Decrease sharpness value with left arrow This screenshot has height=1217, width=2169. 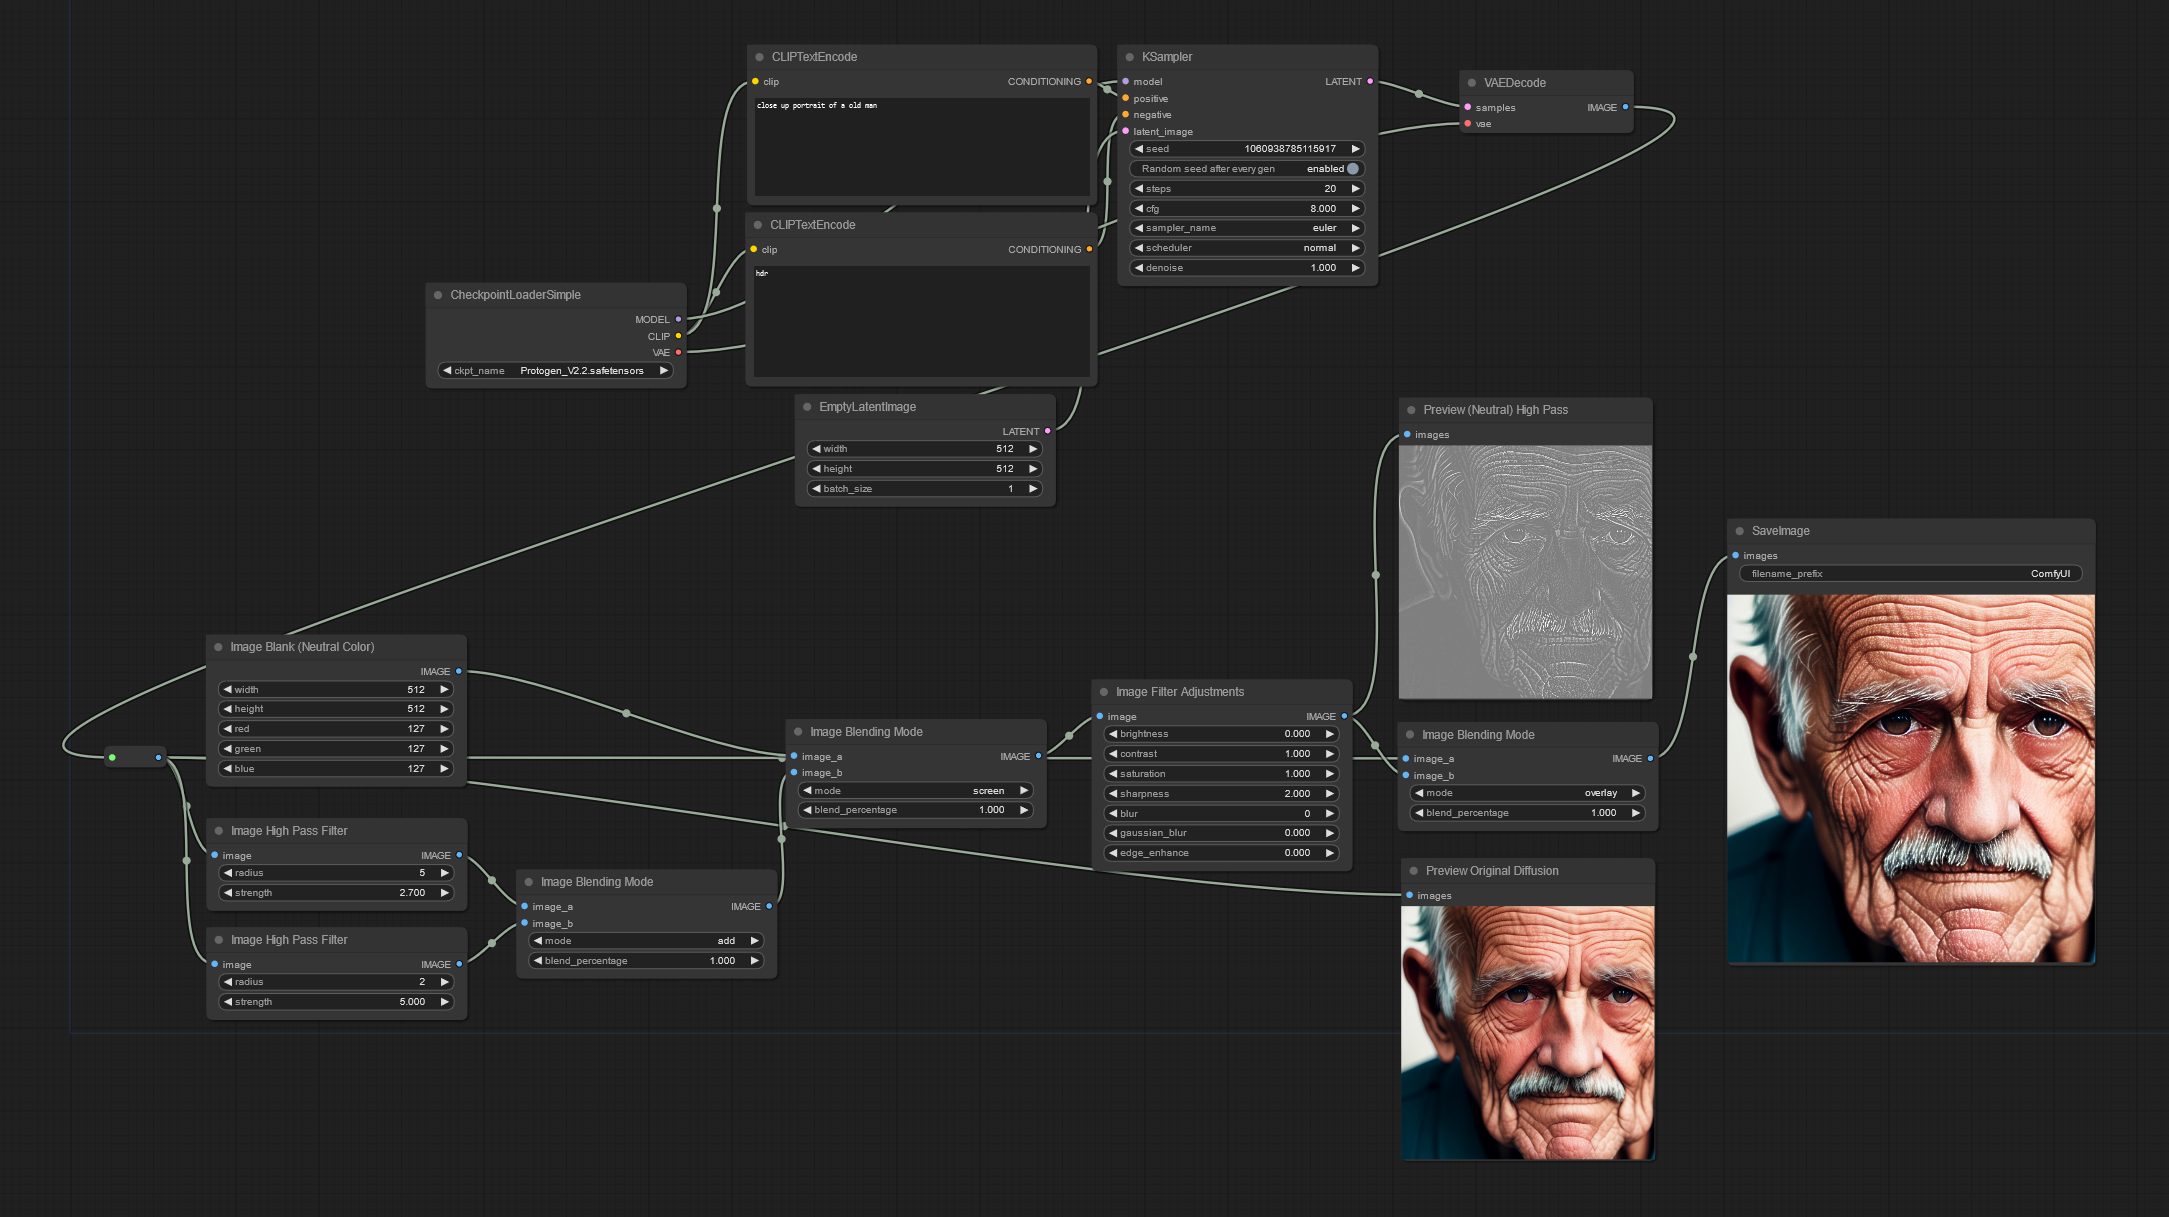[1113, 794]
